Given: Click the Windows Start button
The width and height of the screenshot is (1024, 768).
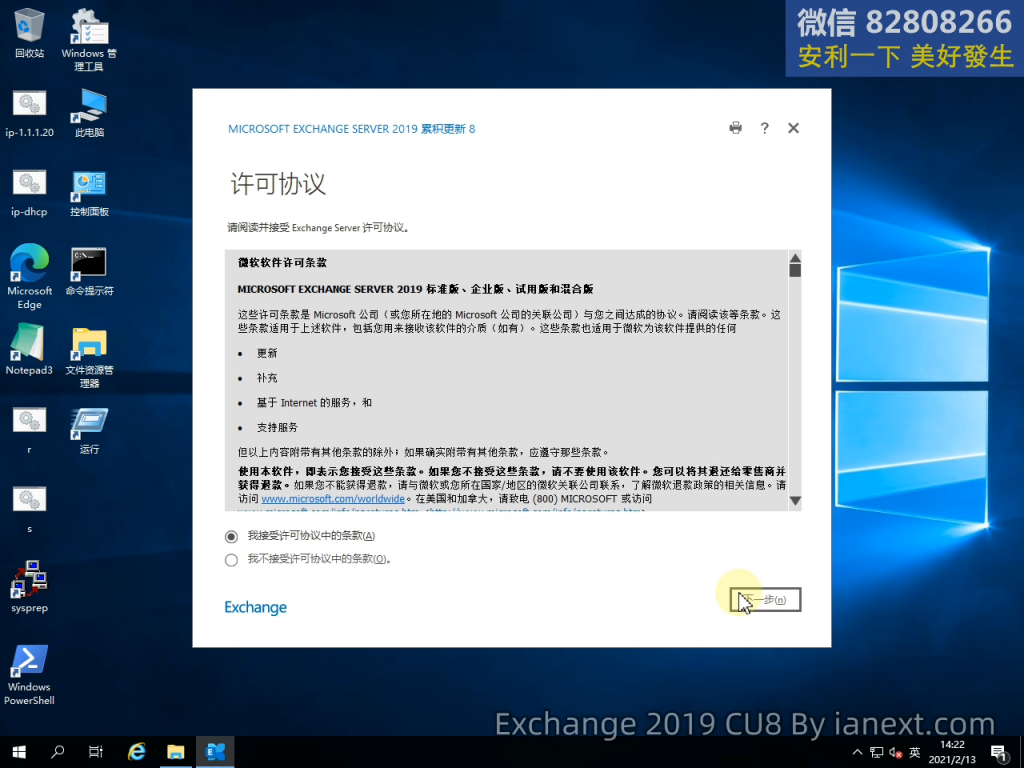Looking at the screenshot, I should (18, 752).
